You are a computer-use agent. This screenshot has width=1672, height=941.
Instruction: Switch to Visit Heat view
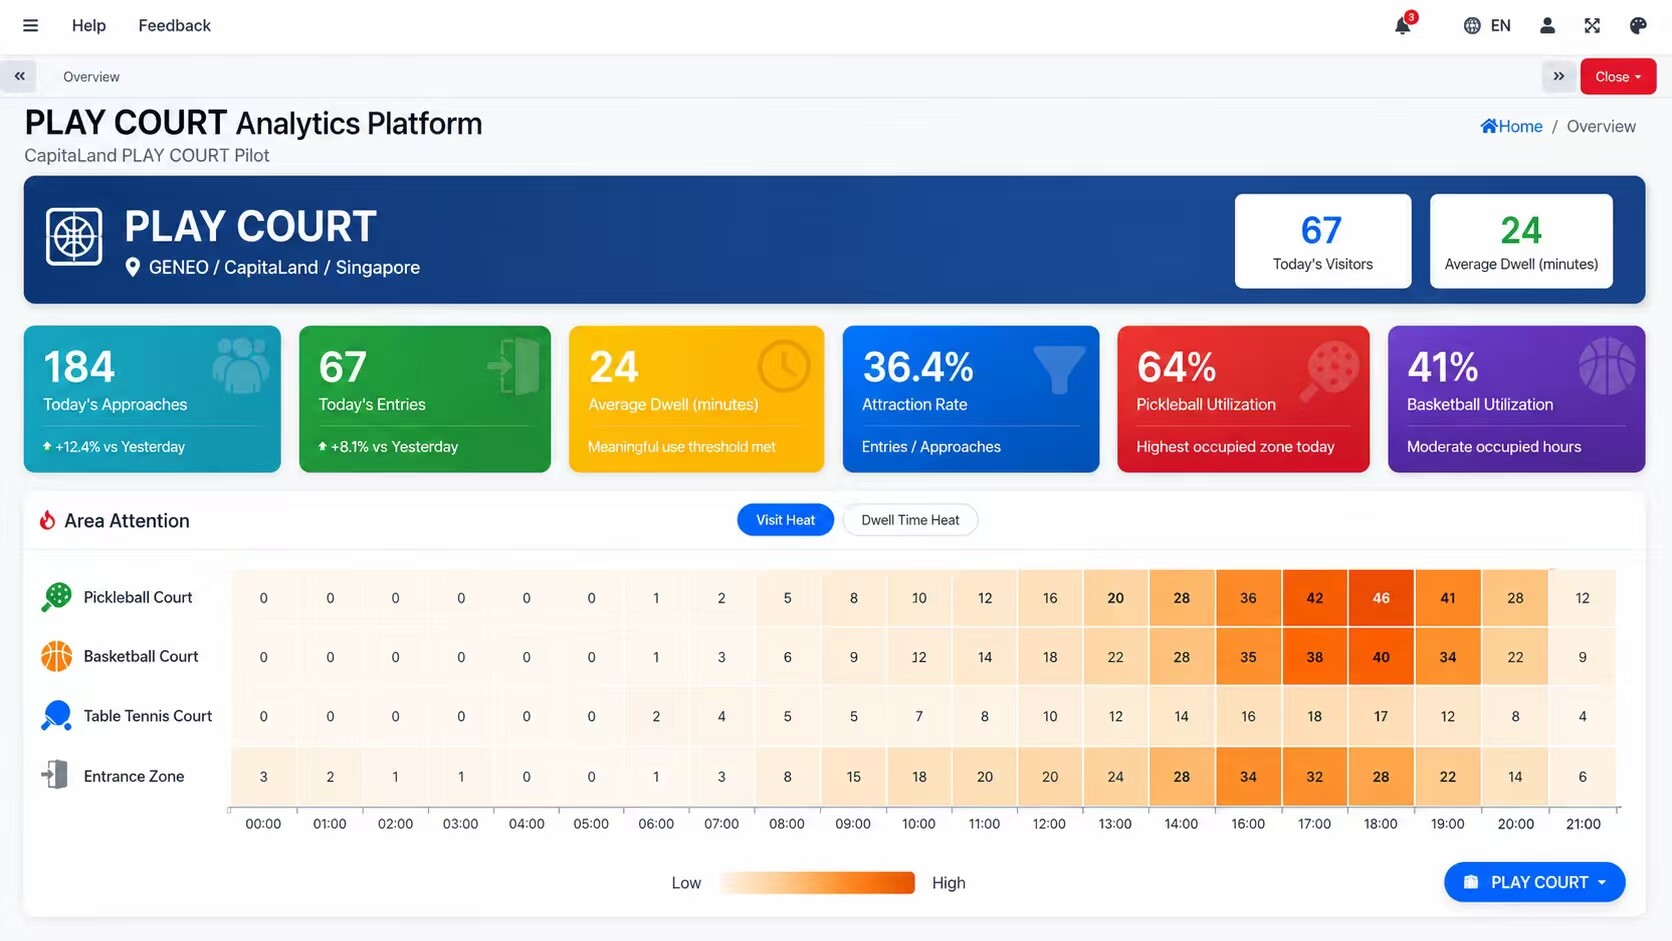pyautogui.click(x=785, y=520)
